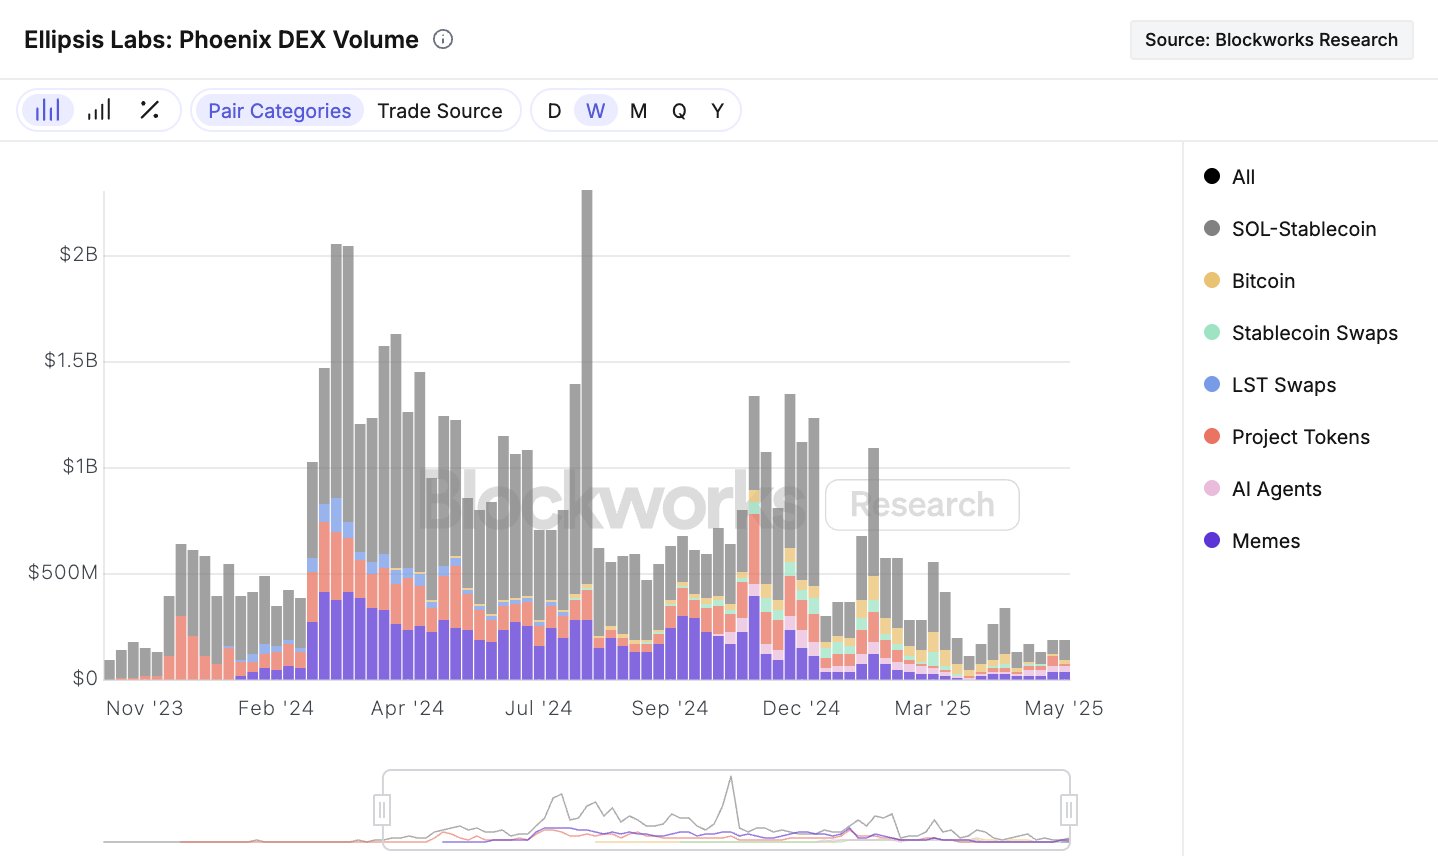The height and width of the screenshot is (856, 1438).
Task: Select the stacked bar chart view icon
Action: pos(47,110)
